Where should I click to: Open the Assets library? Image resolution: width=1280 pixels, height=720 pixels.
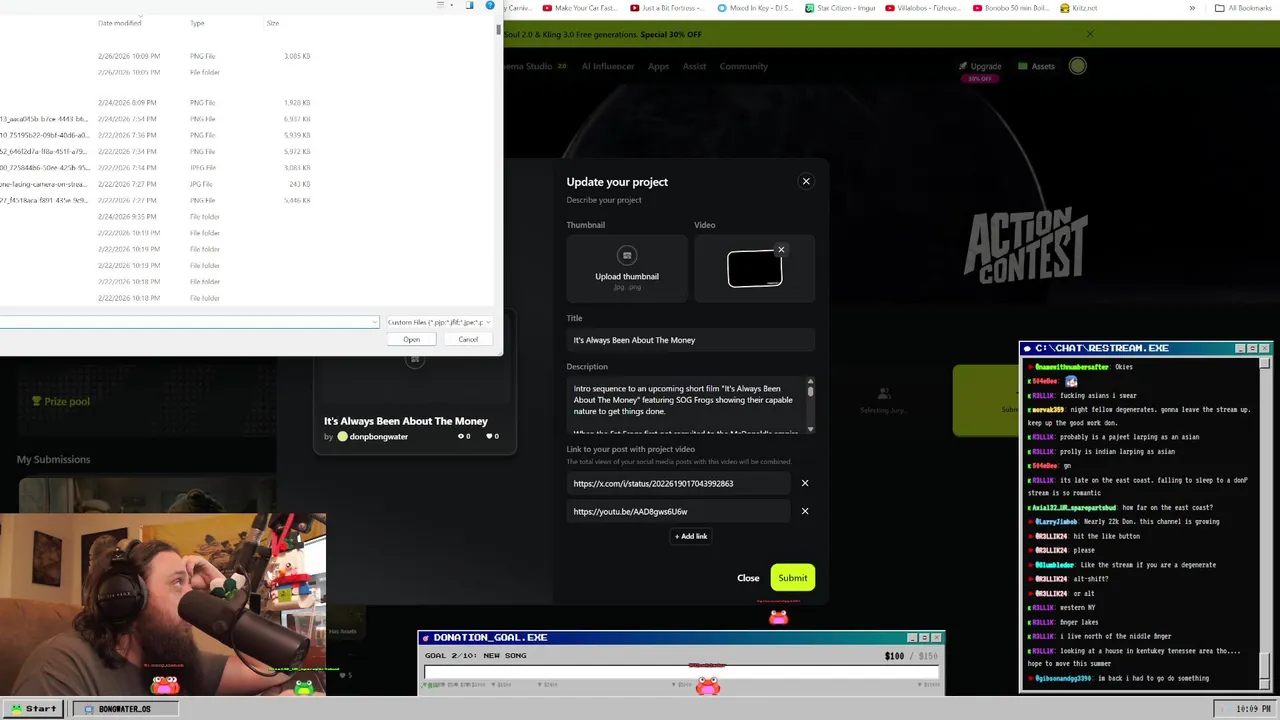pyautogui.click(x=1036, y=66)
